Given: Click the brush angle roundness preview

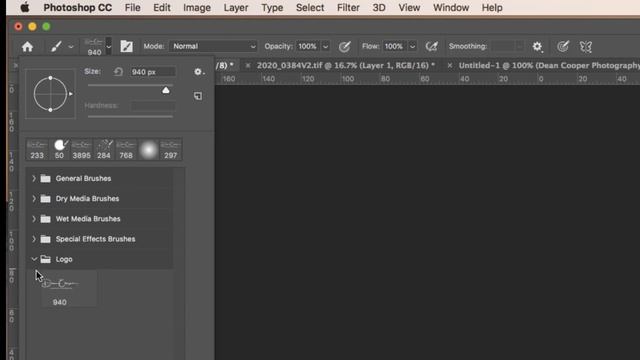Looking at the screenshot, I should click(51, 94).
